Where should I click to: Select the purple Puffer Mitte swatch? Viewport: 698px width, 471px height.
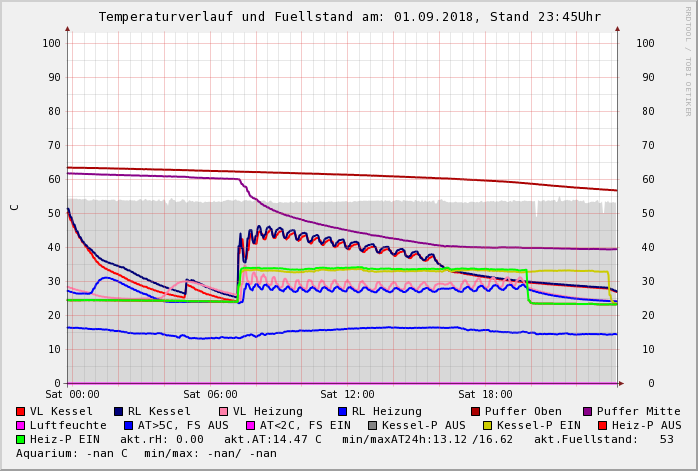coord(587,411)
